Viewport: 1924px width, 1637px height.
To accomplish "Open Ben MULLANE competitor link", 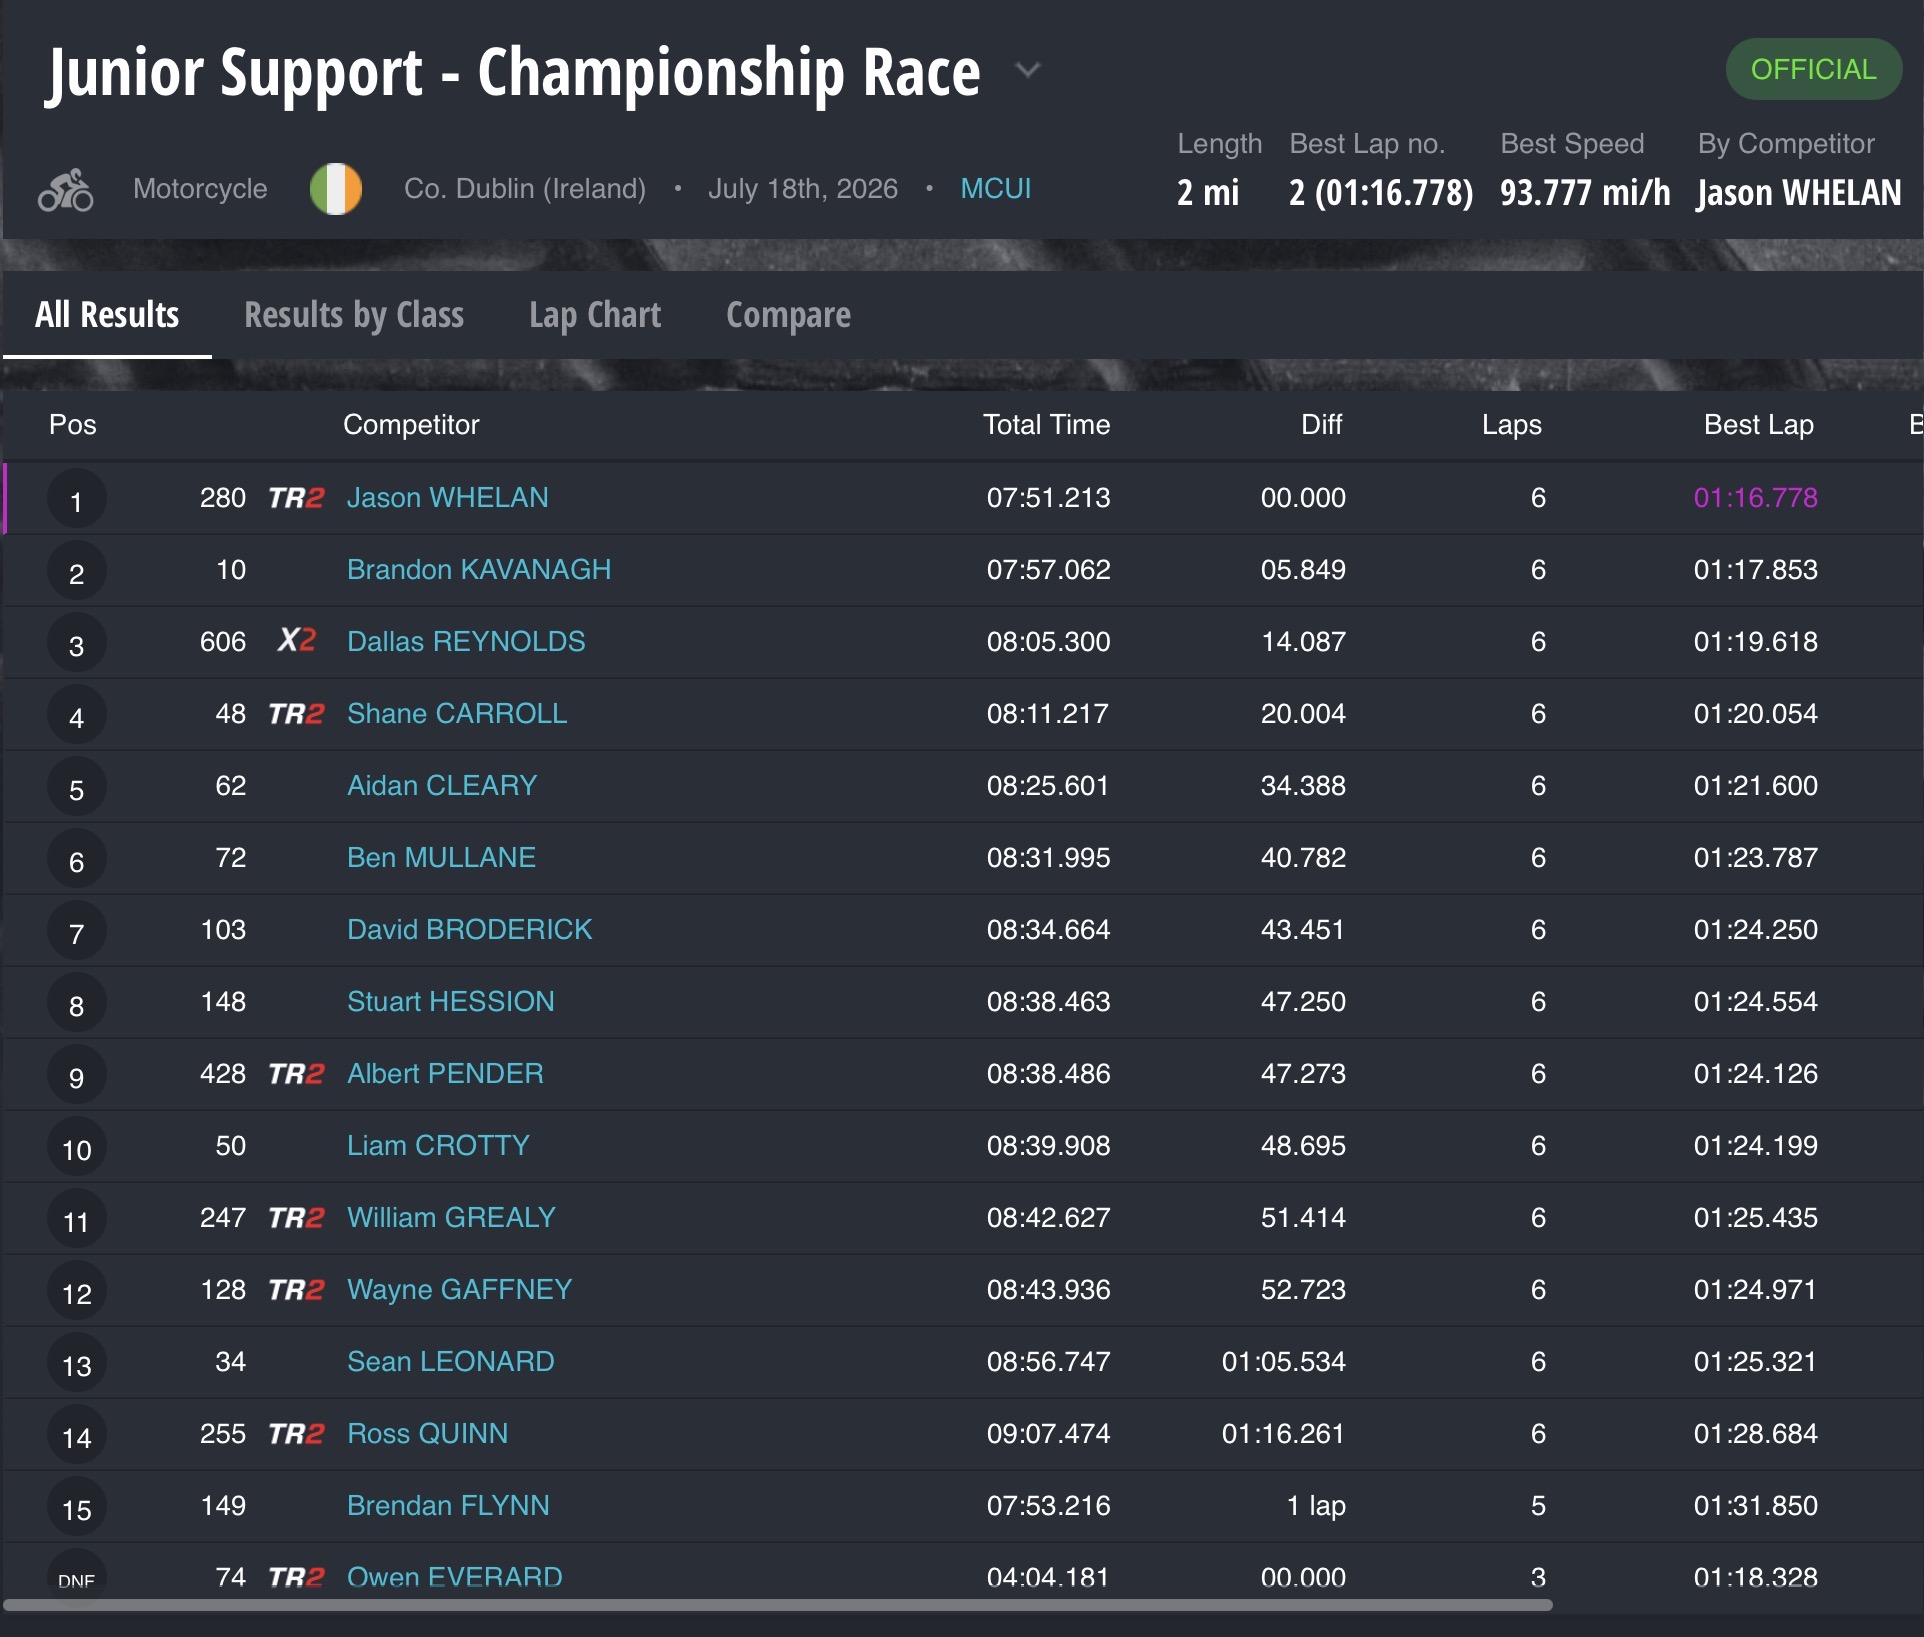I will point(441,858).
